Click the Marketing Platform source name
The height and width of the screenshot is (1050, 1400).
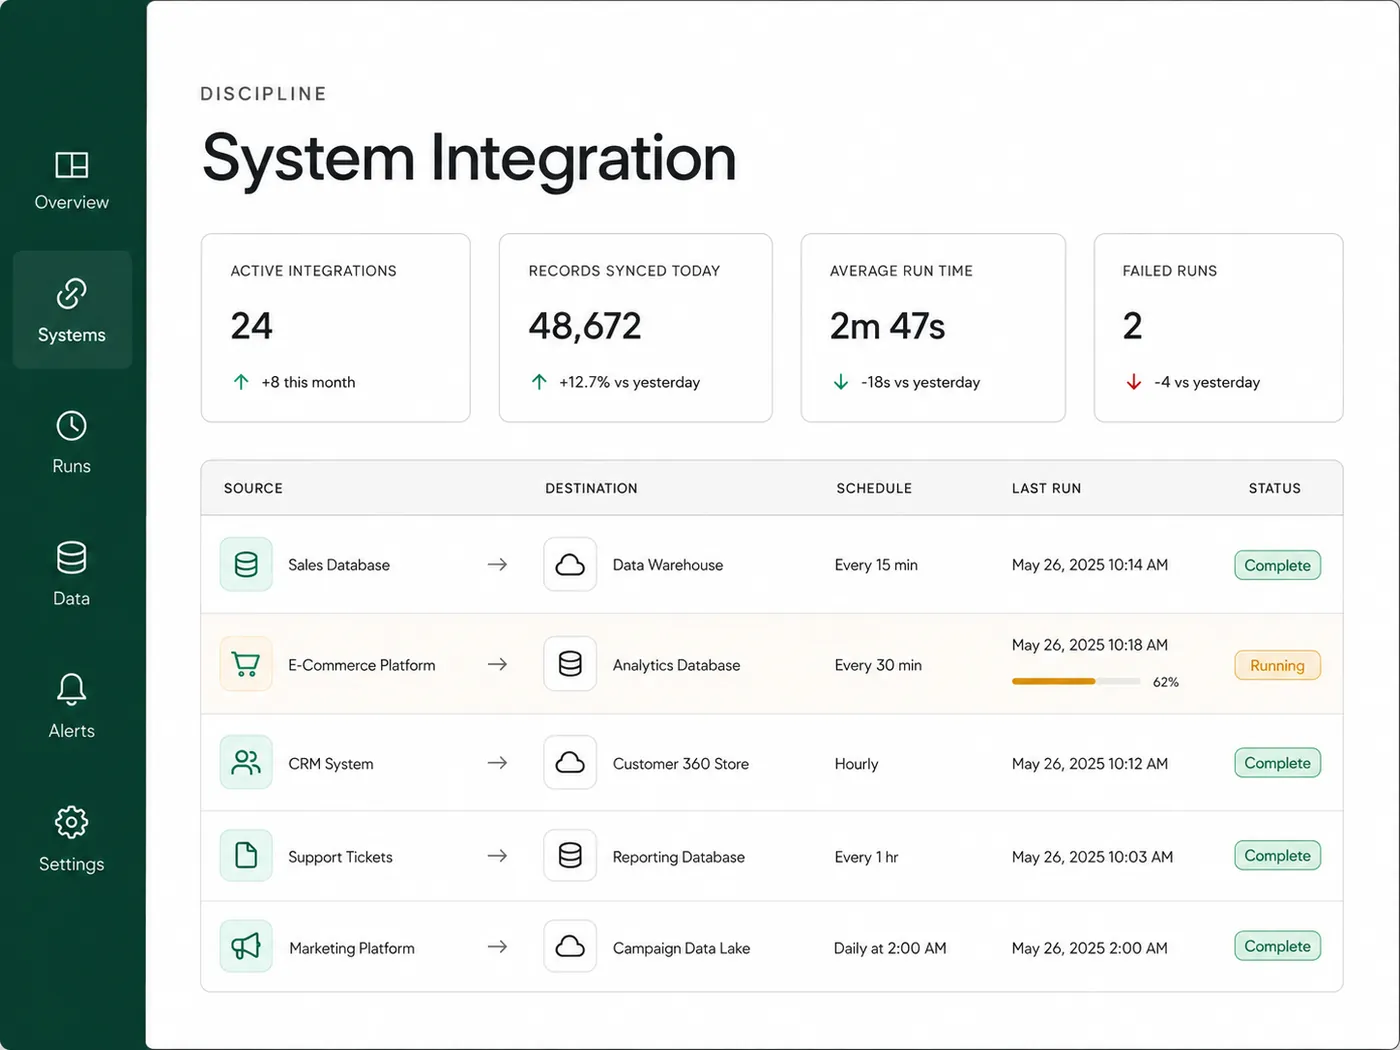[352, 948]
